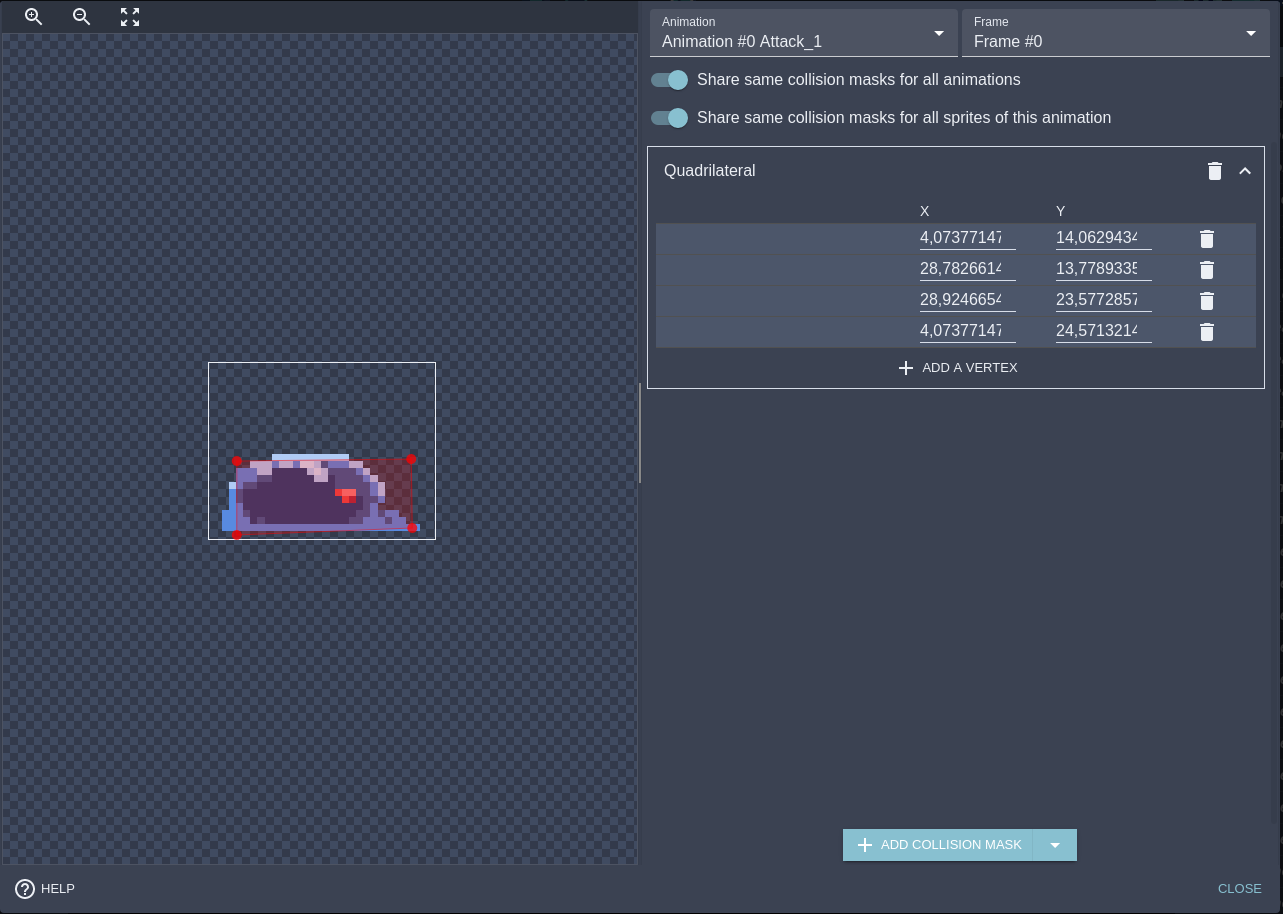Delete vertex with Y 24,5713214

[x=1207, y=332]
